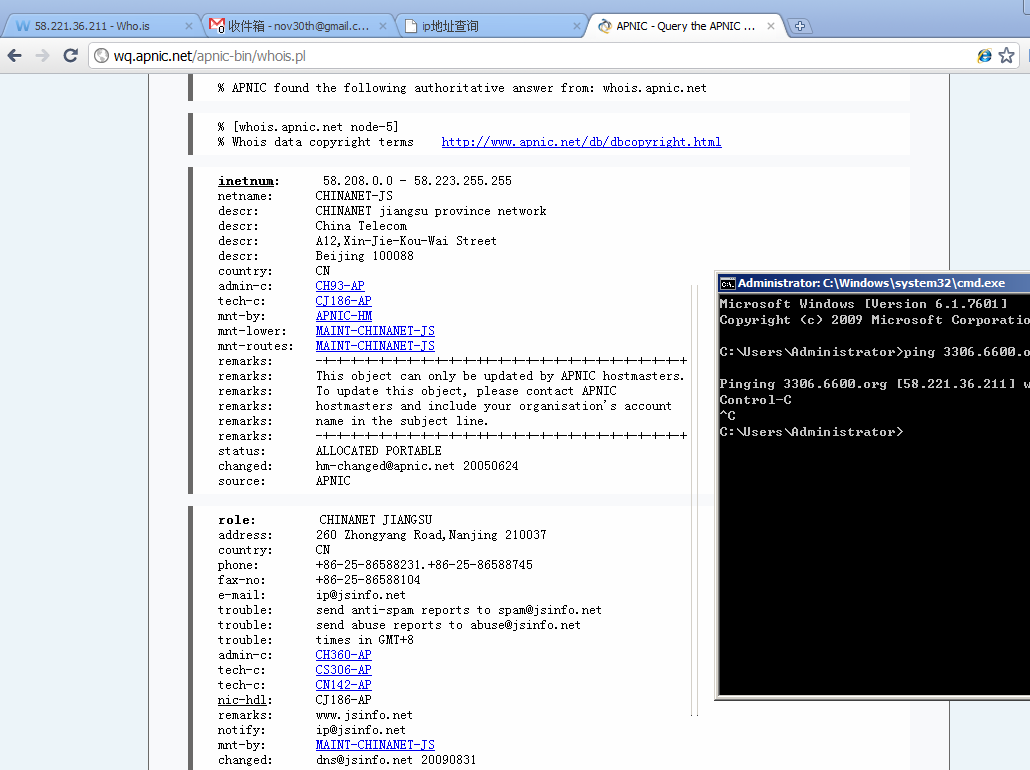Open a new tab with the plus button

[799, 26]
